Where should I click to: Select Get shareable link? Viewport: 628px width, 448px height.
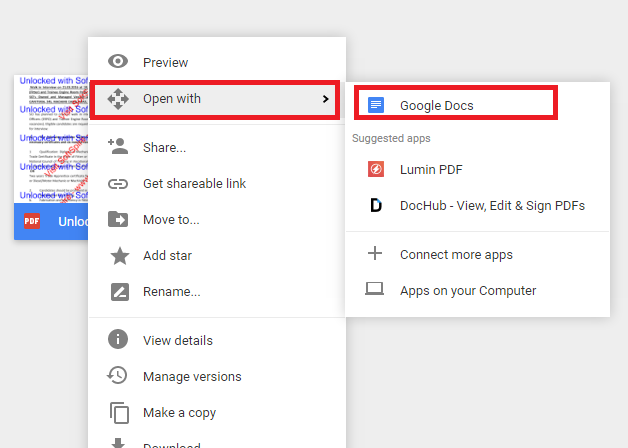click(217, 183)
